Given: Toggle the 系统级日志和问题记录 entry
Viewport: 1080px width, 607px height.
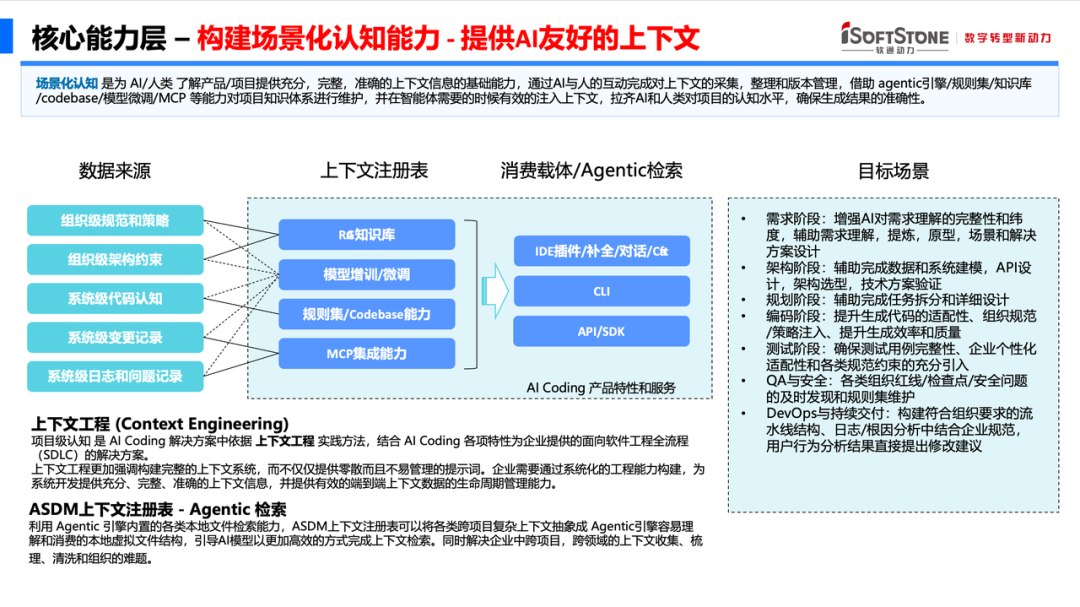Looking at the screenshot, I should coord(114,377).
